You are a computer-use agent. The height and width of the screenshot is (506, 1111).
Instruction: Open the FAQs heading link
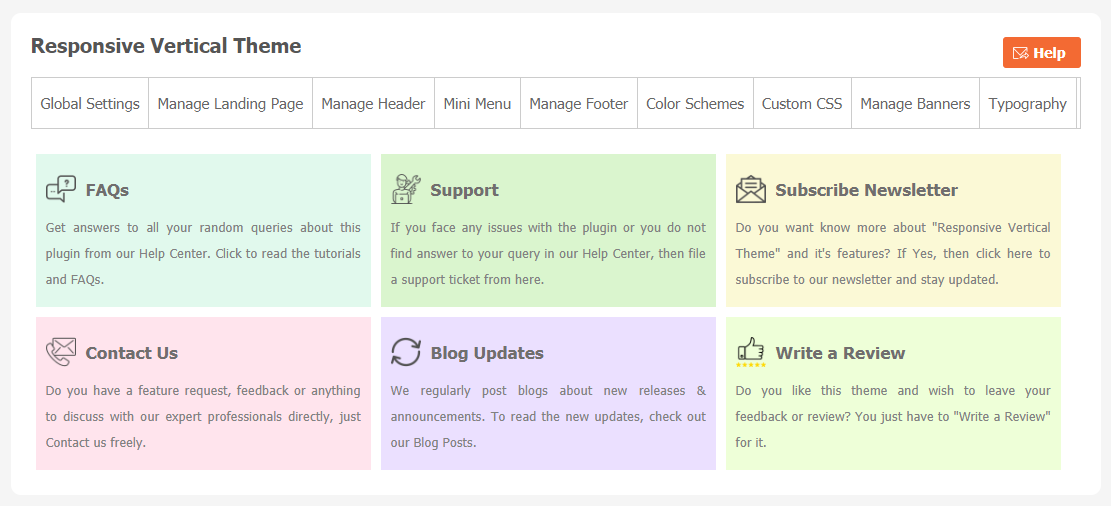coord(107,190)
